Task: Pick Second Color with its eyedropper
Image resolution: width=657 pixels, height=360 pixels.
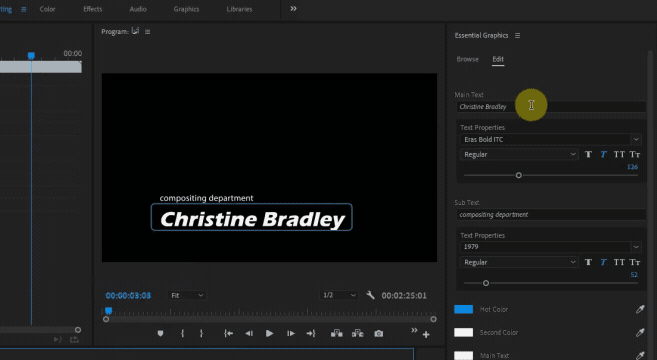Action: tap(640, 332)
